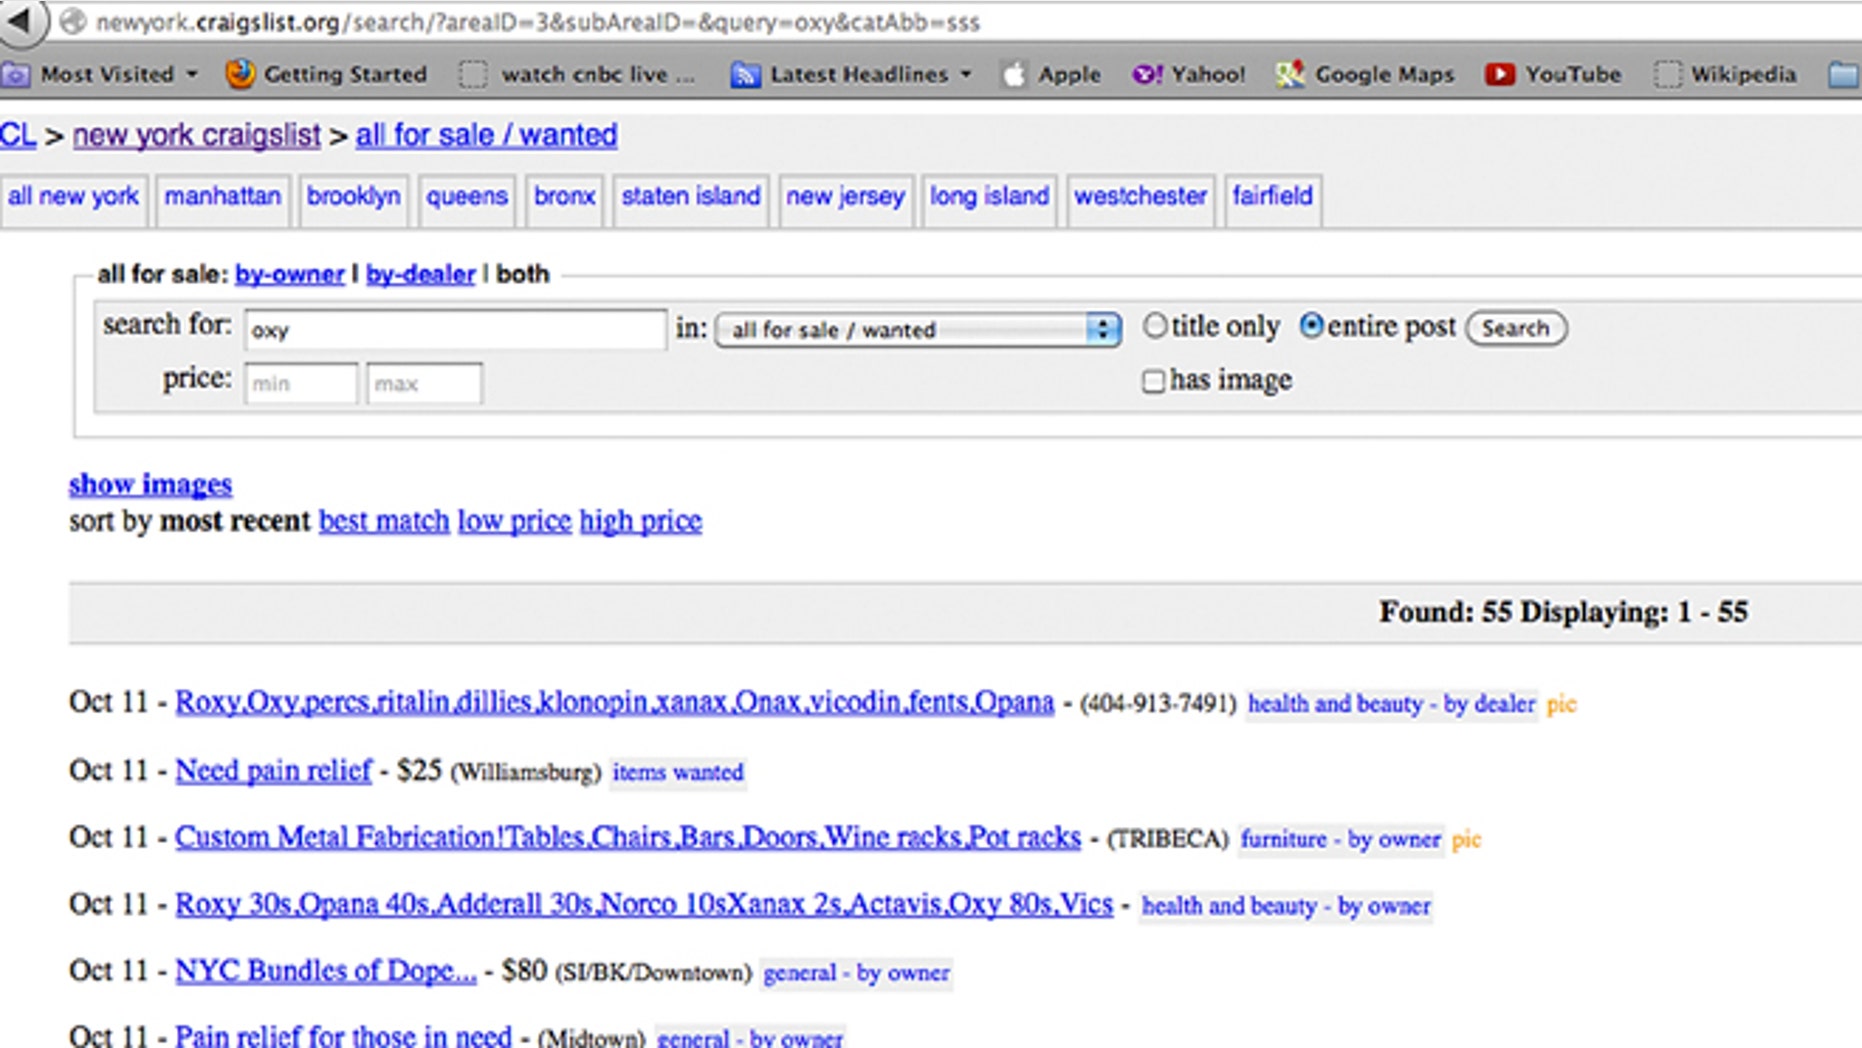
Task: Click the Google Maps bookmark icon
Action: coord(1290,74)
